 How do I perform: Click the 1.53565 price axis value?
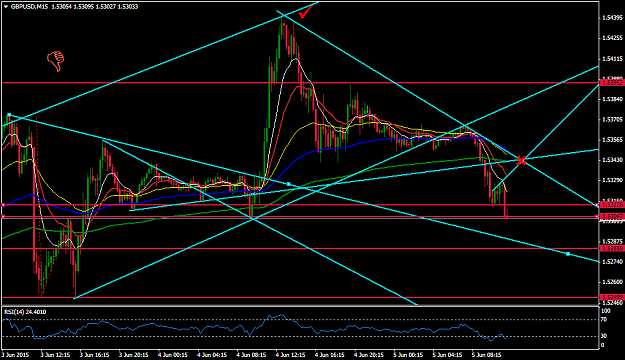pos(612,140)
